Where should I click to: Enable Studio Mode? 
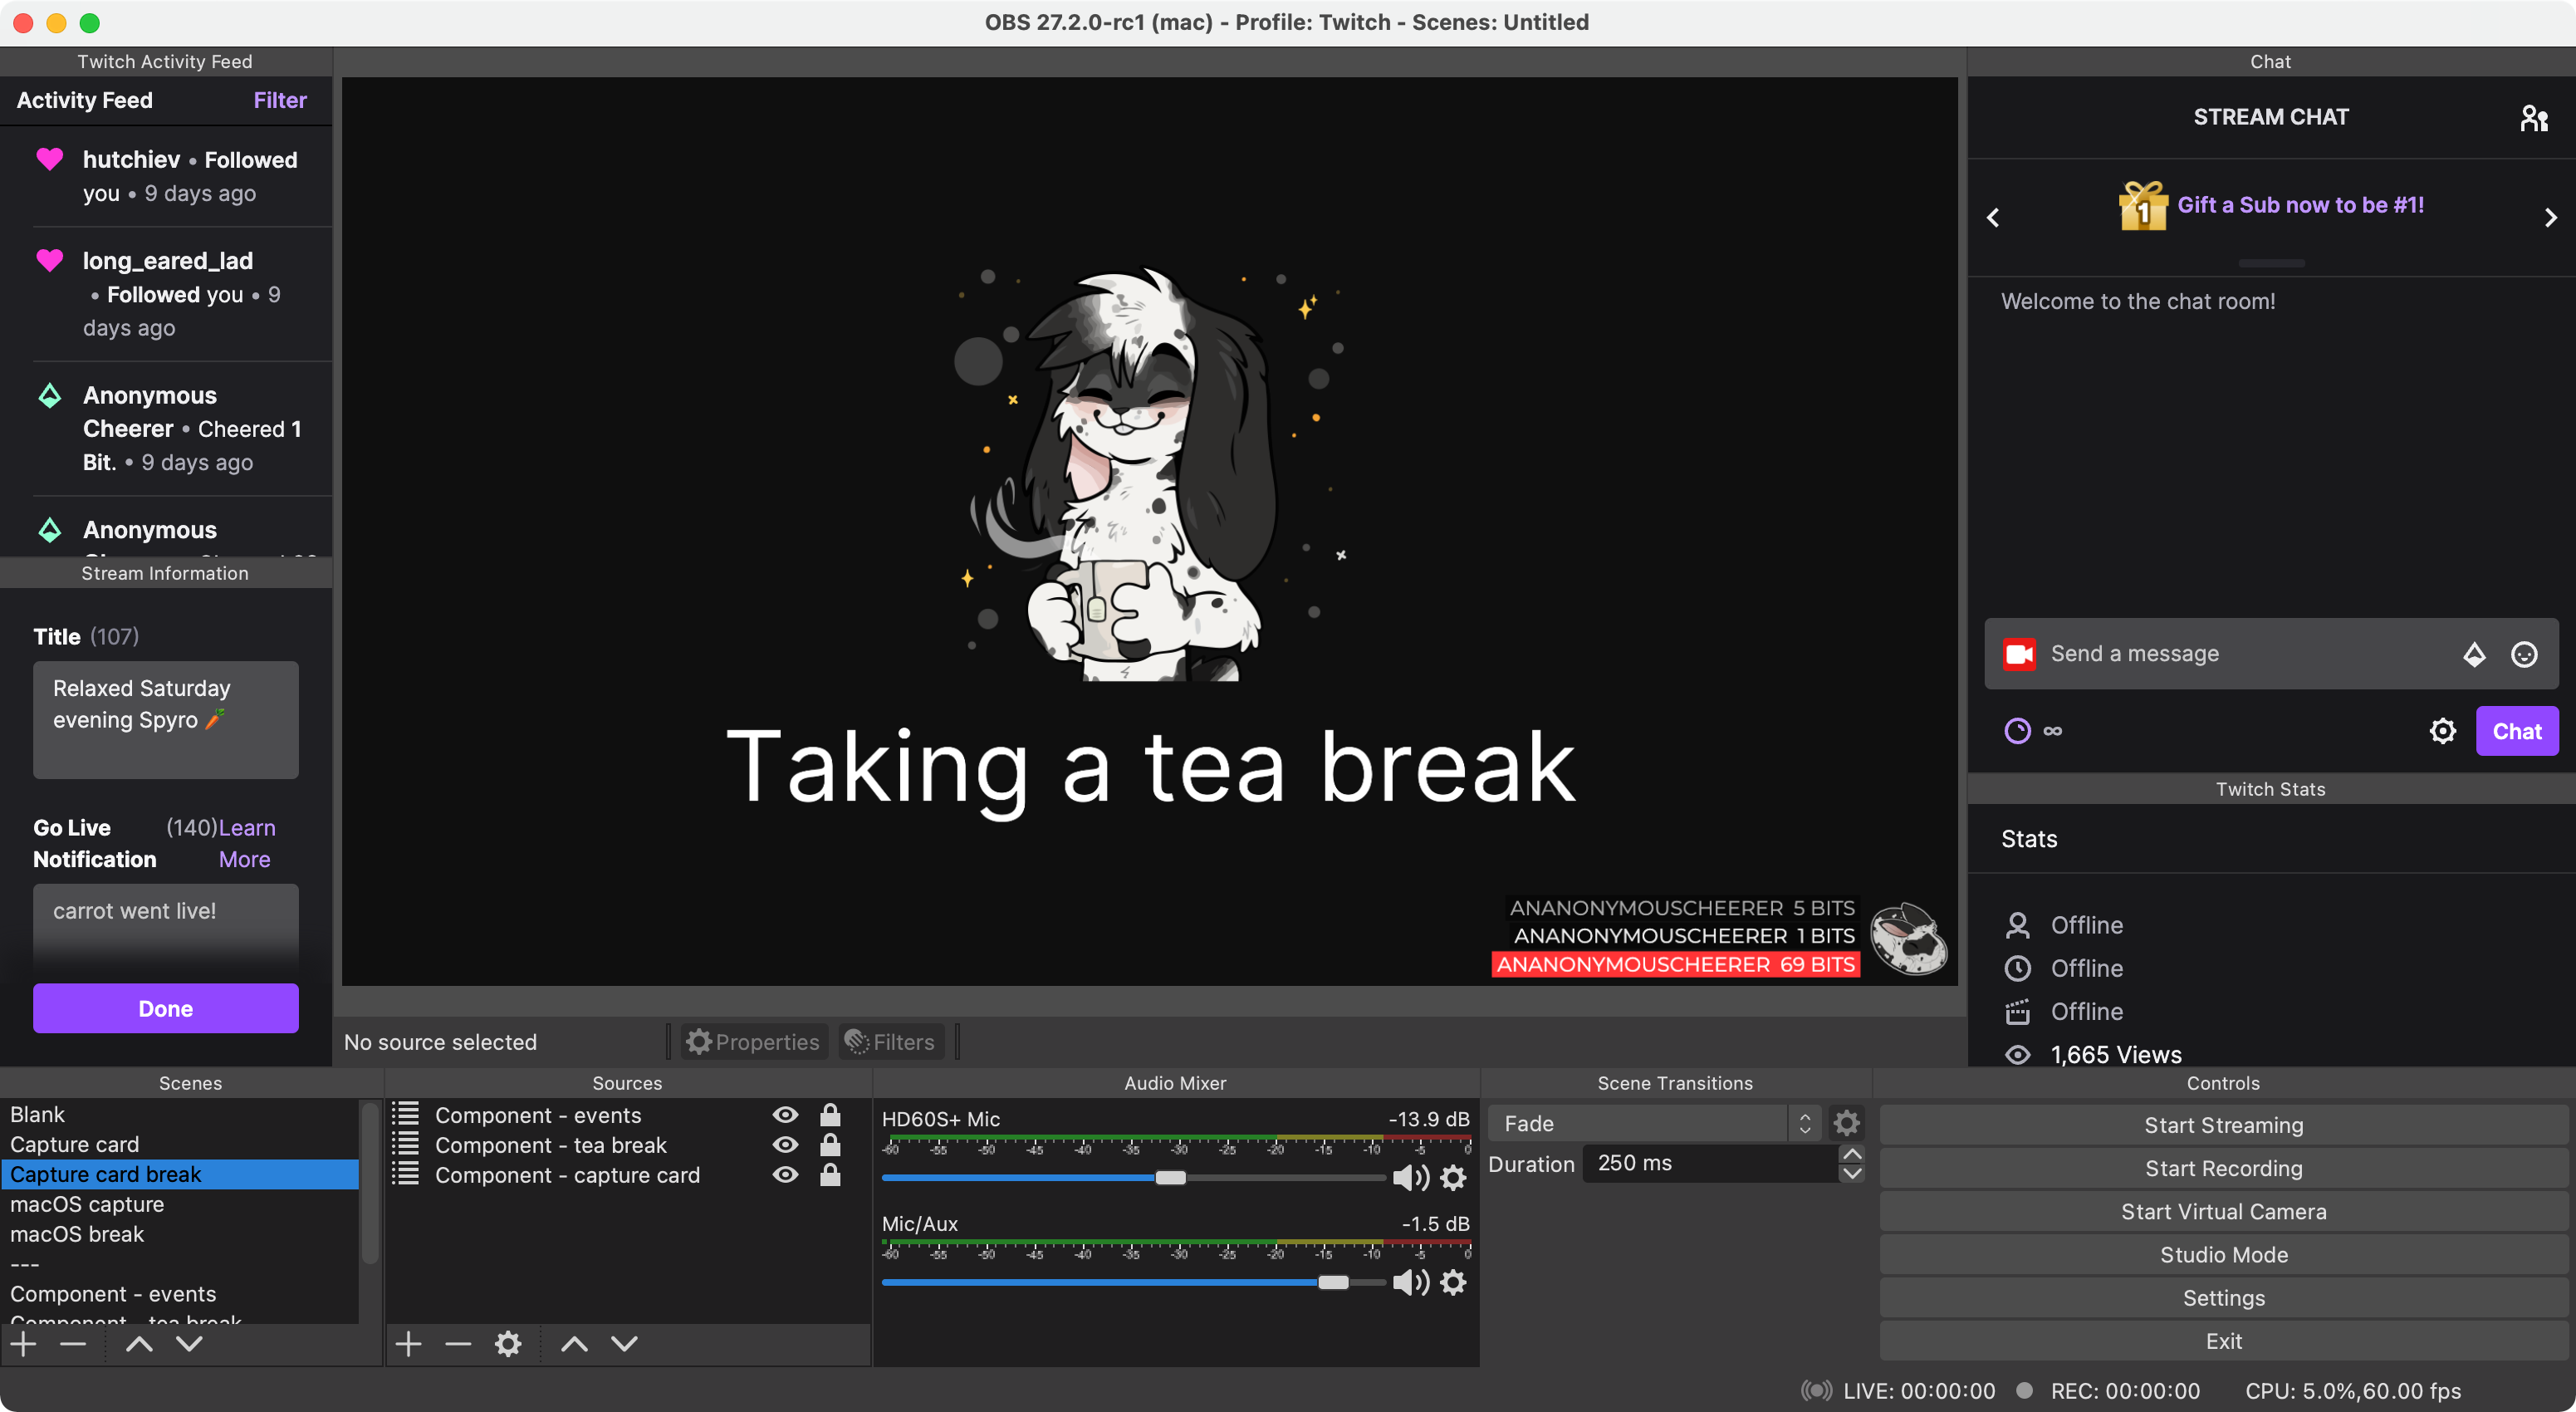pyautogui.click(x=2223, y=1254)
